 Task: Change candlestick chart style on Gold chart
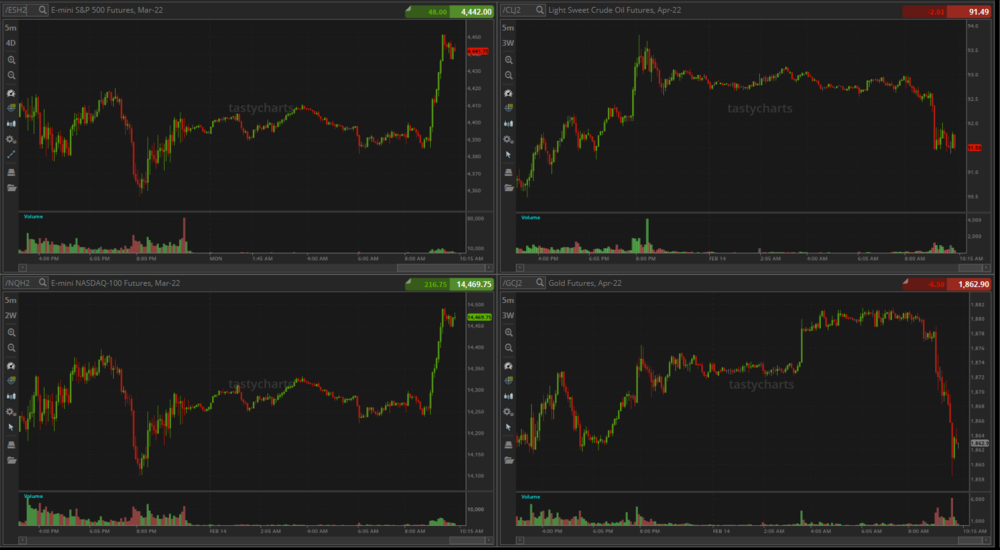[508, 396]
